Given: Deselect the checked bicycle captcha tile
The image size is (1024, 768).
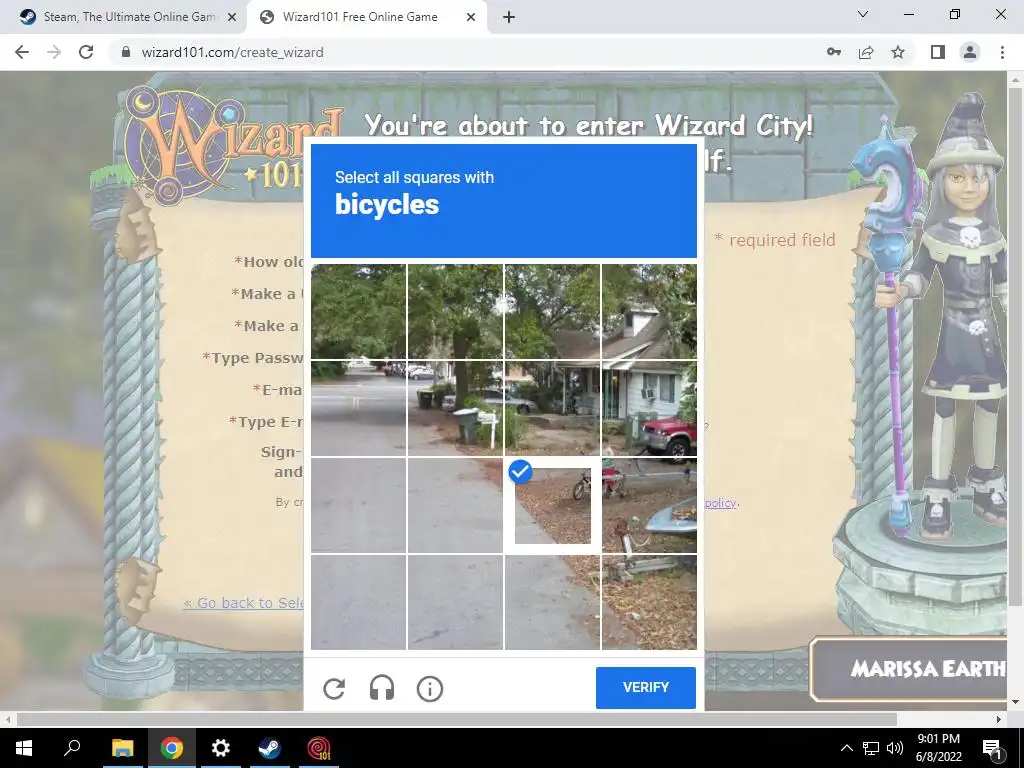Looking at the screenshot, I should pyautogui.click(x=552, y=505).
